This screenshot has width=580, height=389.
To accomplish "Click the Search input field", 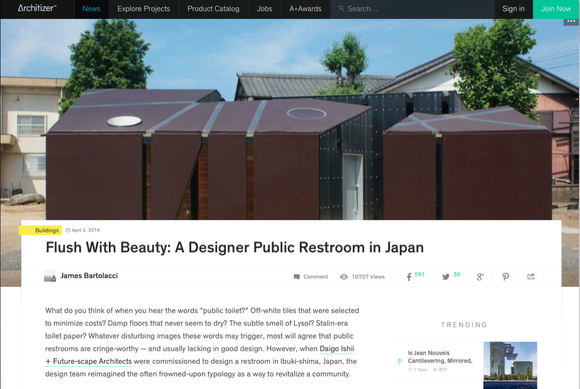I will [x=412, y=9].
